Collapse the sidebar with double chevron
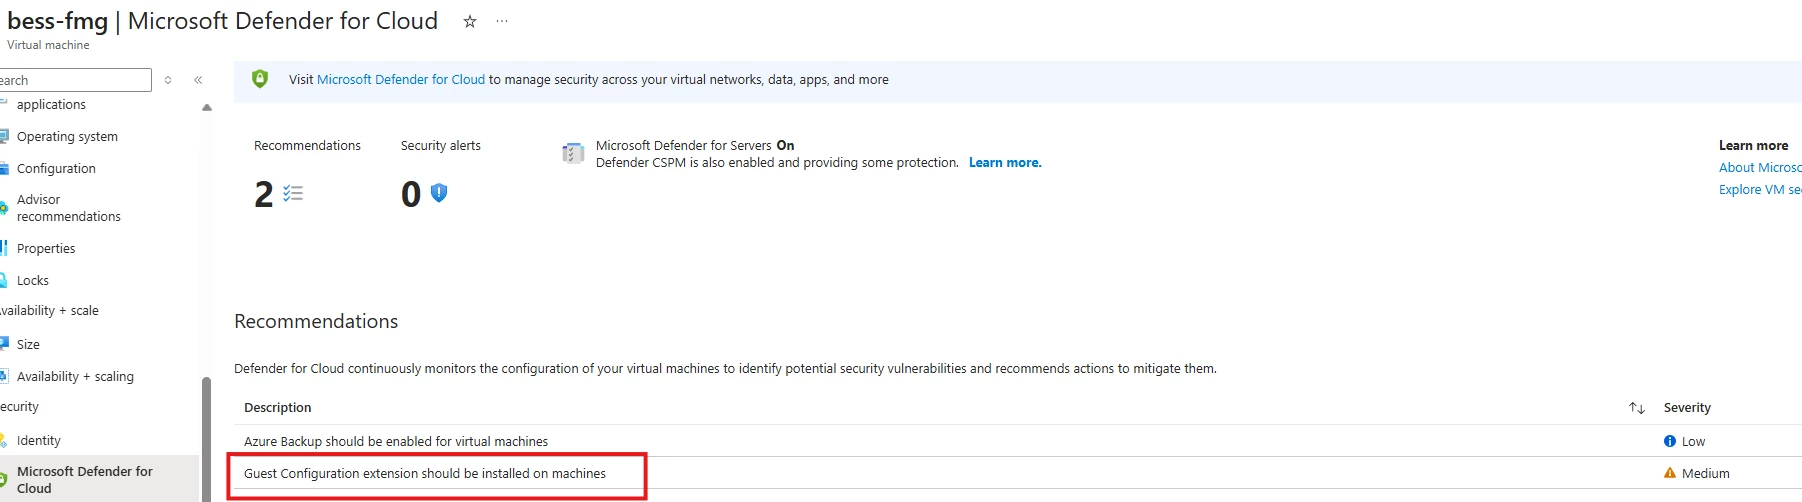The image size is (1802, 502). click(x=198, y=80)
